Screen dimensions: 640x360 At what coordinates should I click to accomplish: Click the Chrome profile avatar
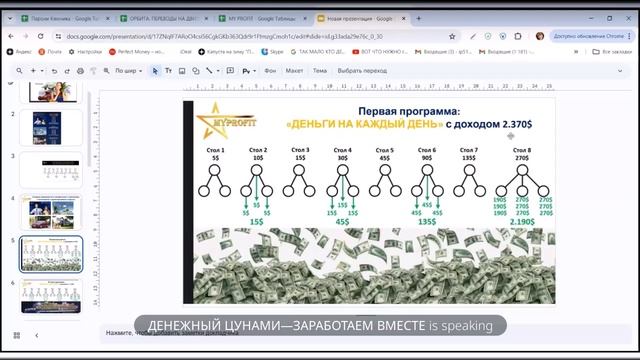coord(540,36)
